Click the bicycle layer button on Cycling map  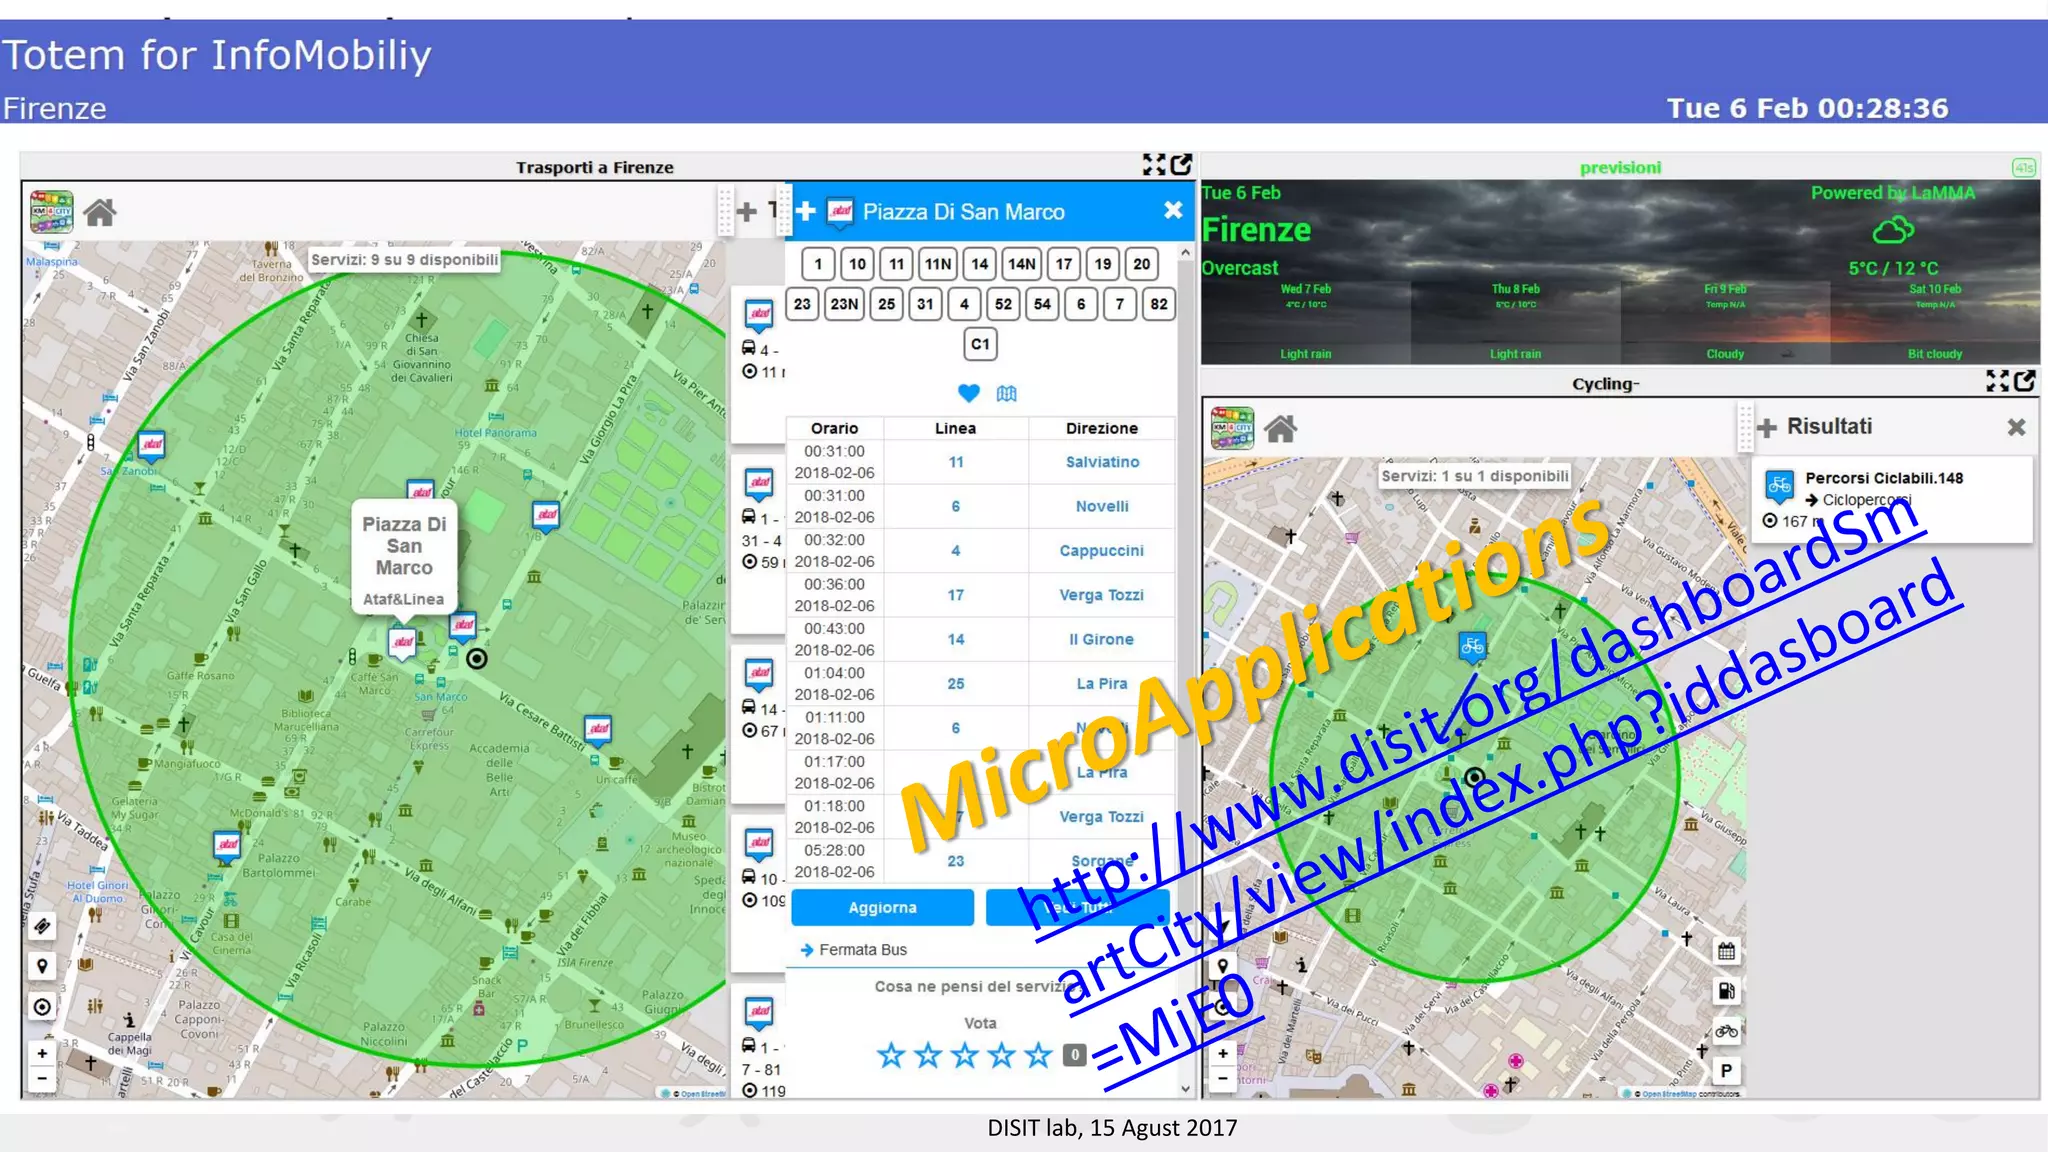click(x=1726, y=1031)
